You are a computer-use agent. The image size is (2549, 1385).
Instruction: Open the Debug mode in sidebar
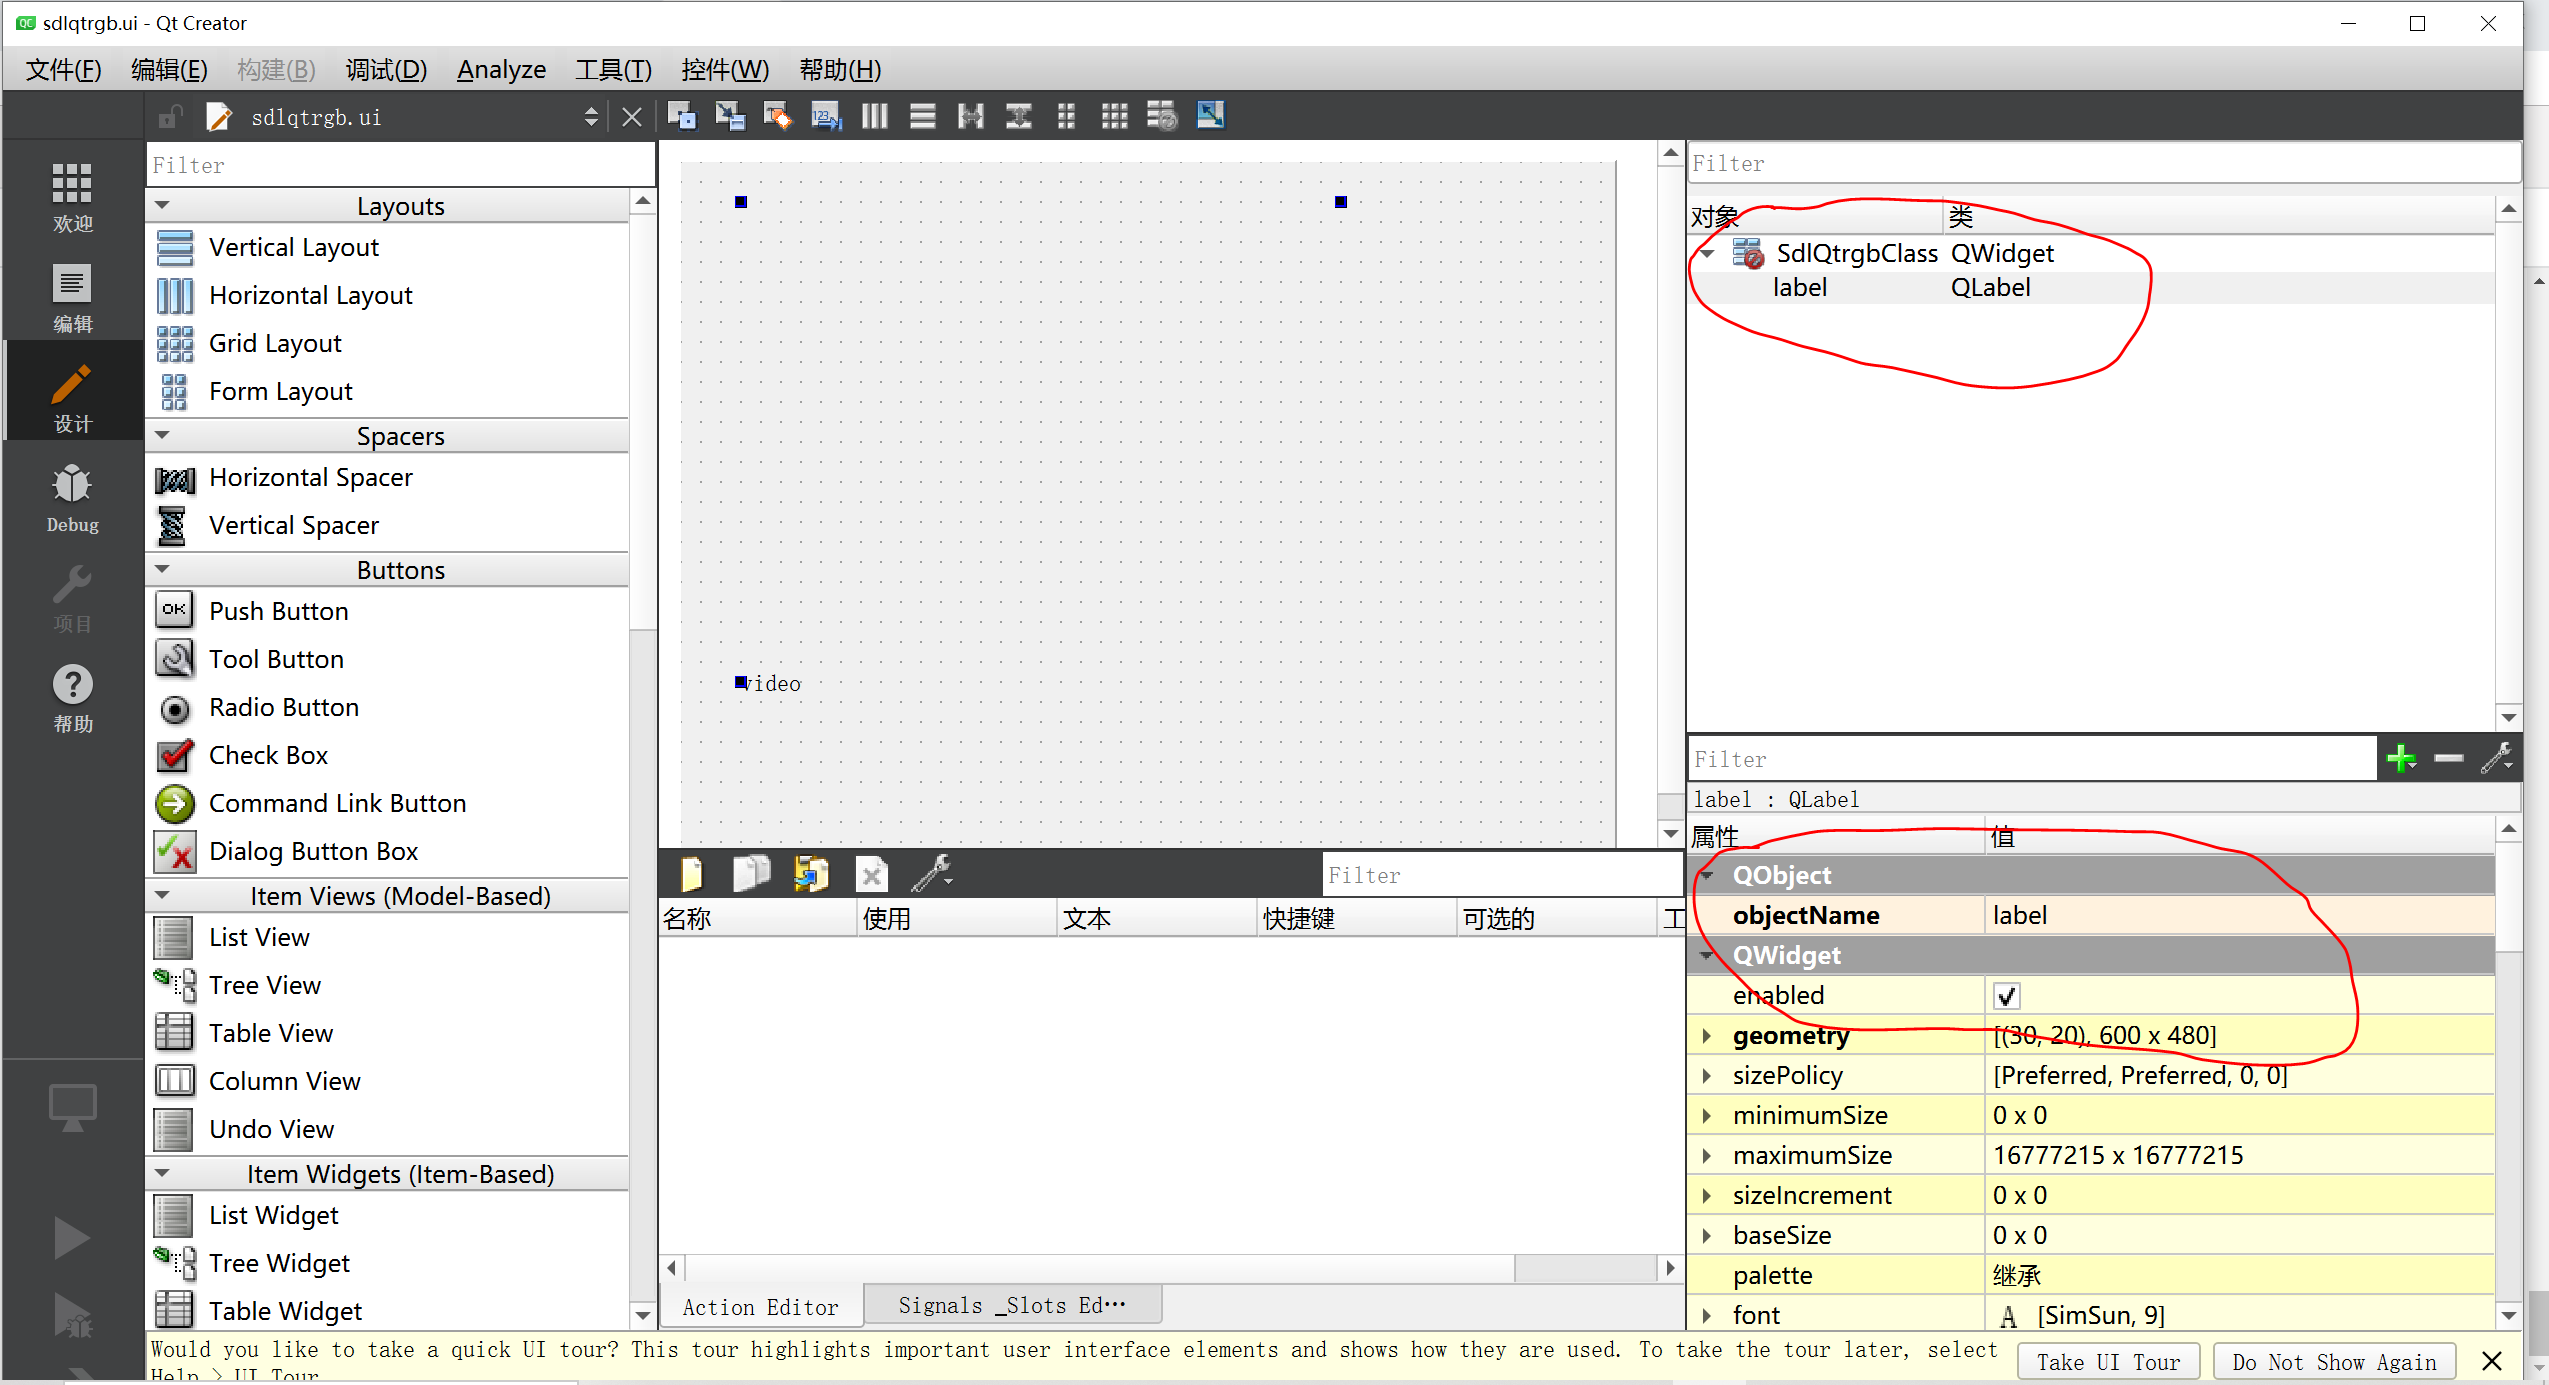pos(72,497)
